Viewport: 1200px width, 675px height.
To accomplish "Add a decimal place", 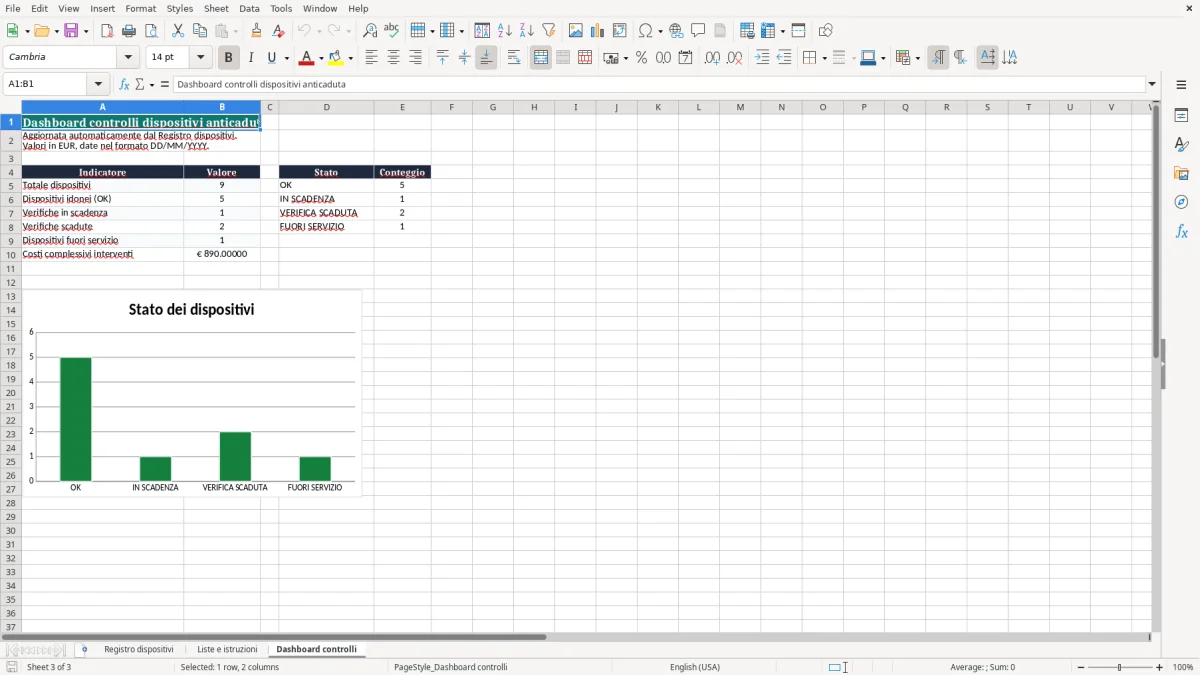I will pyautogui.click(x=712, y=58).
